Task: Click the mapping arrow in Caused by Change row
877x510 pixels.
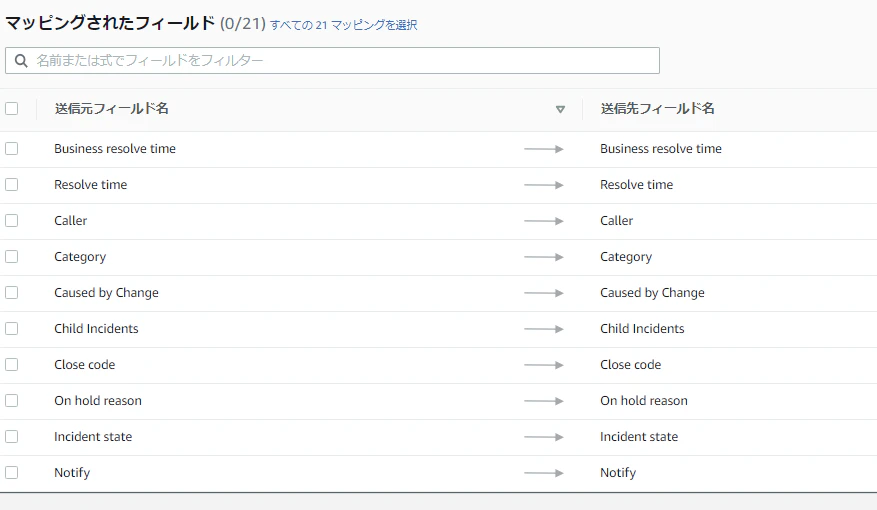Action: click(x=544, y=293)
